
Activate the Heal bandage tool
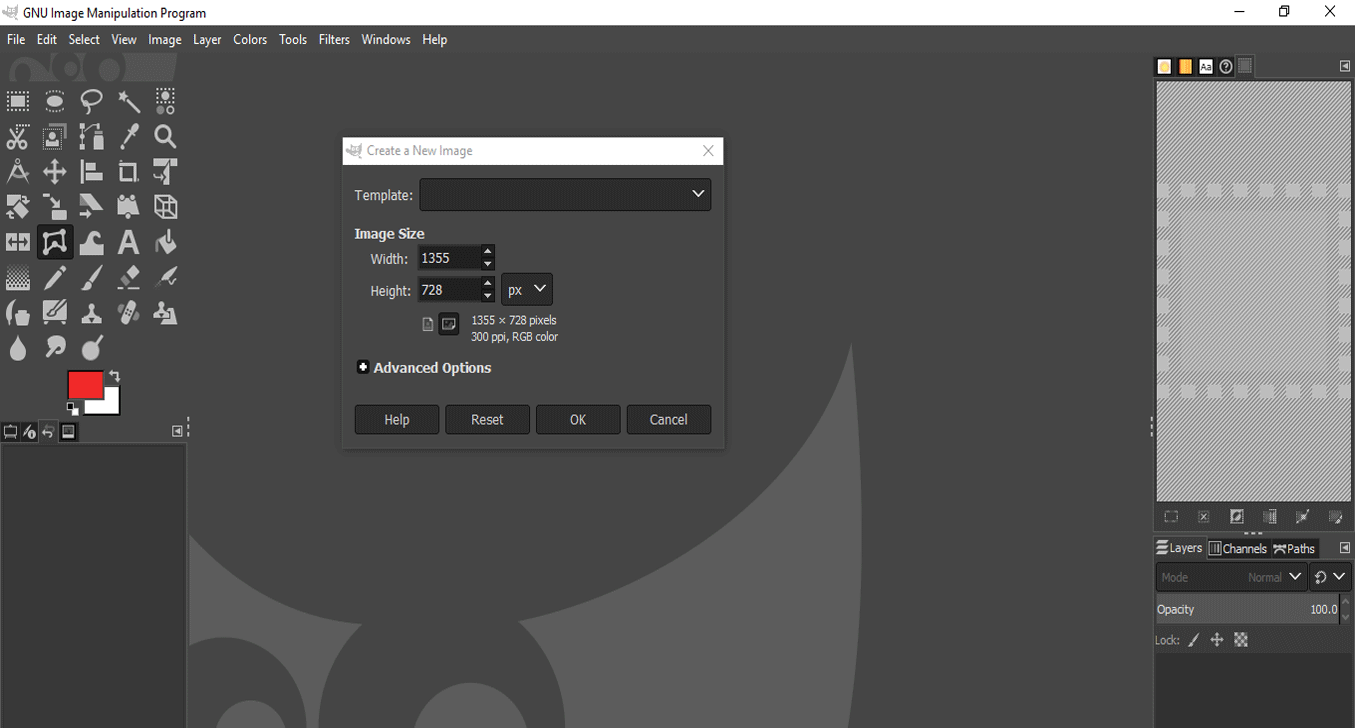(129, 313)
